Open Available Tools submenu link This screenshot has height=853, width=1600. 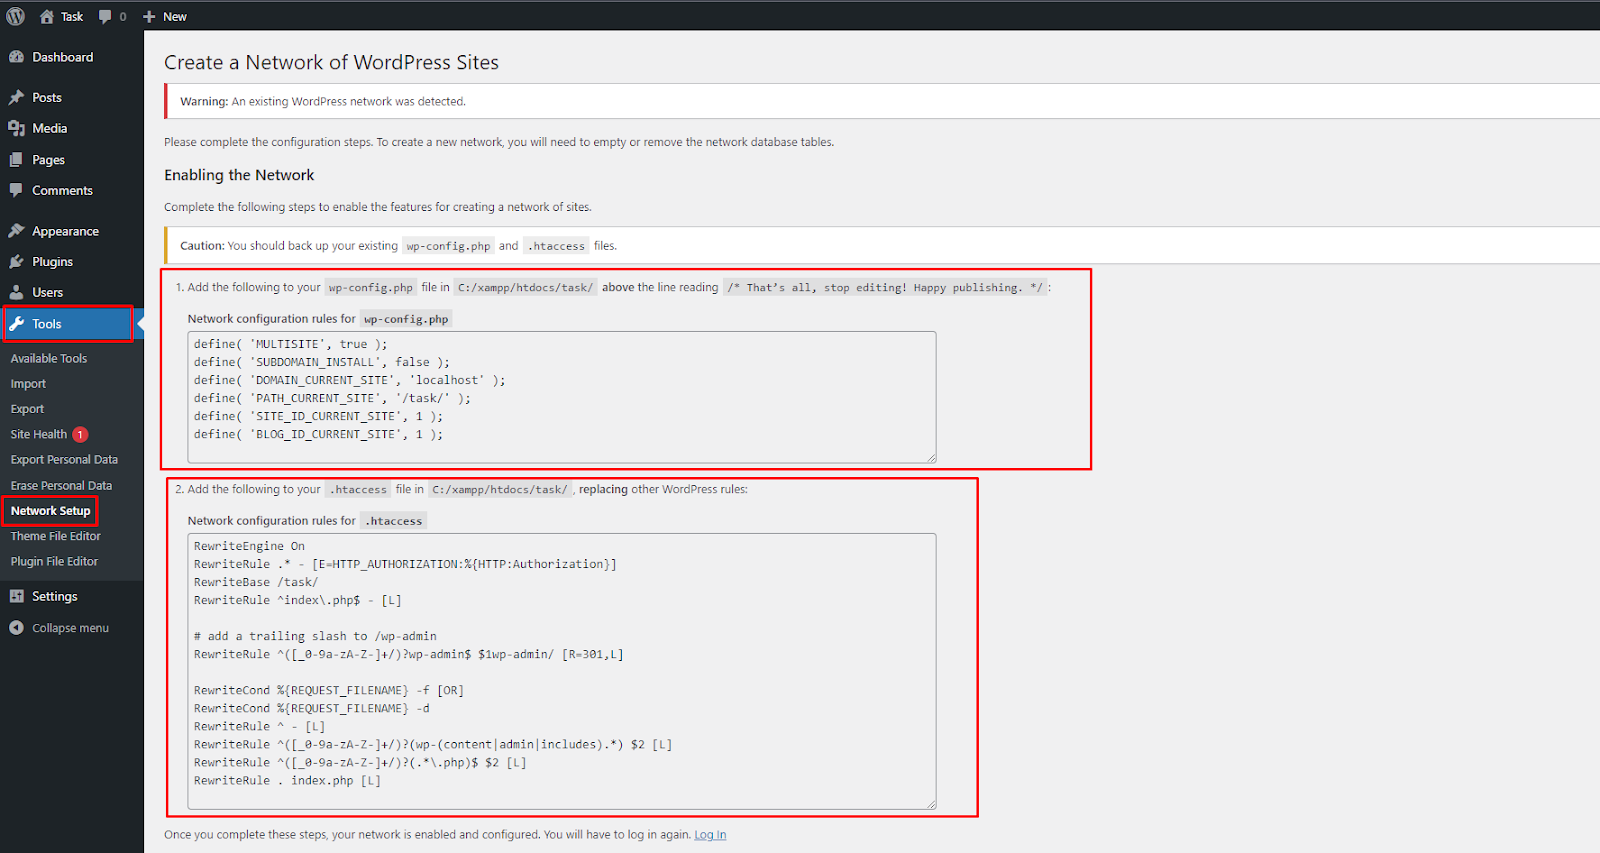(49, 358)
